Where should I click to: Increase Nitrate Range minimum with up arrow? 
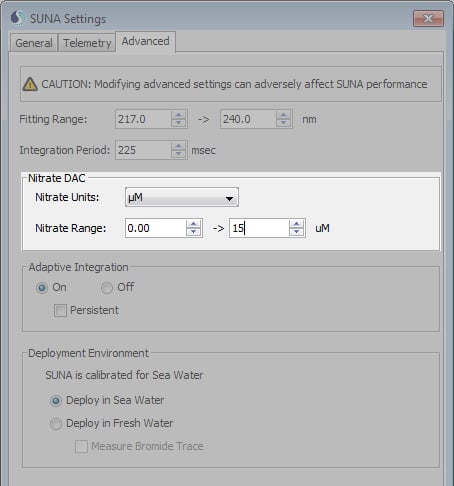(x=194, y=224)
